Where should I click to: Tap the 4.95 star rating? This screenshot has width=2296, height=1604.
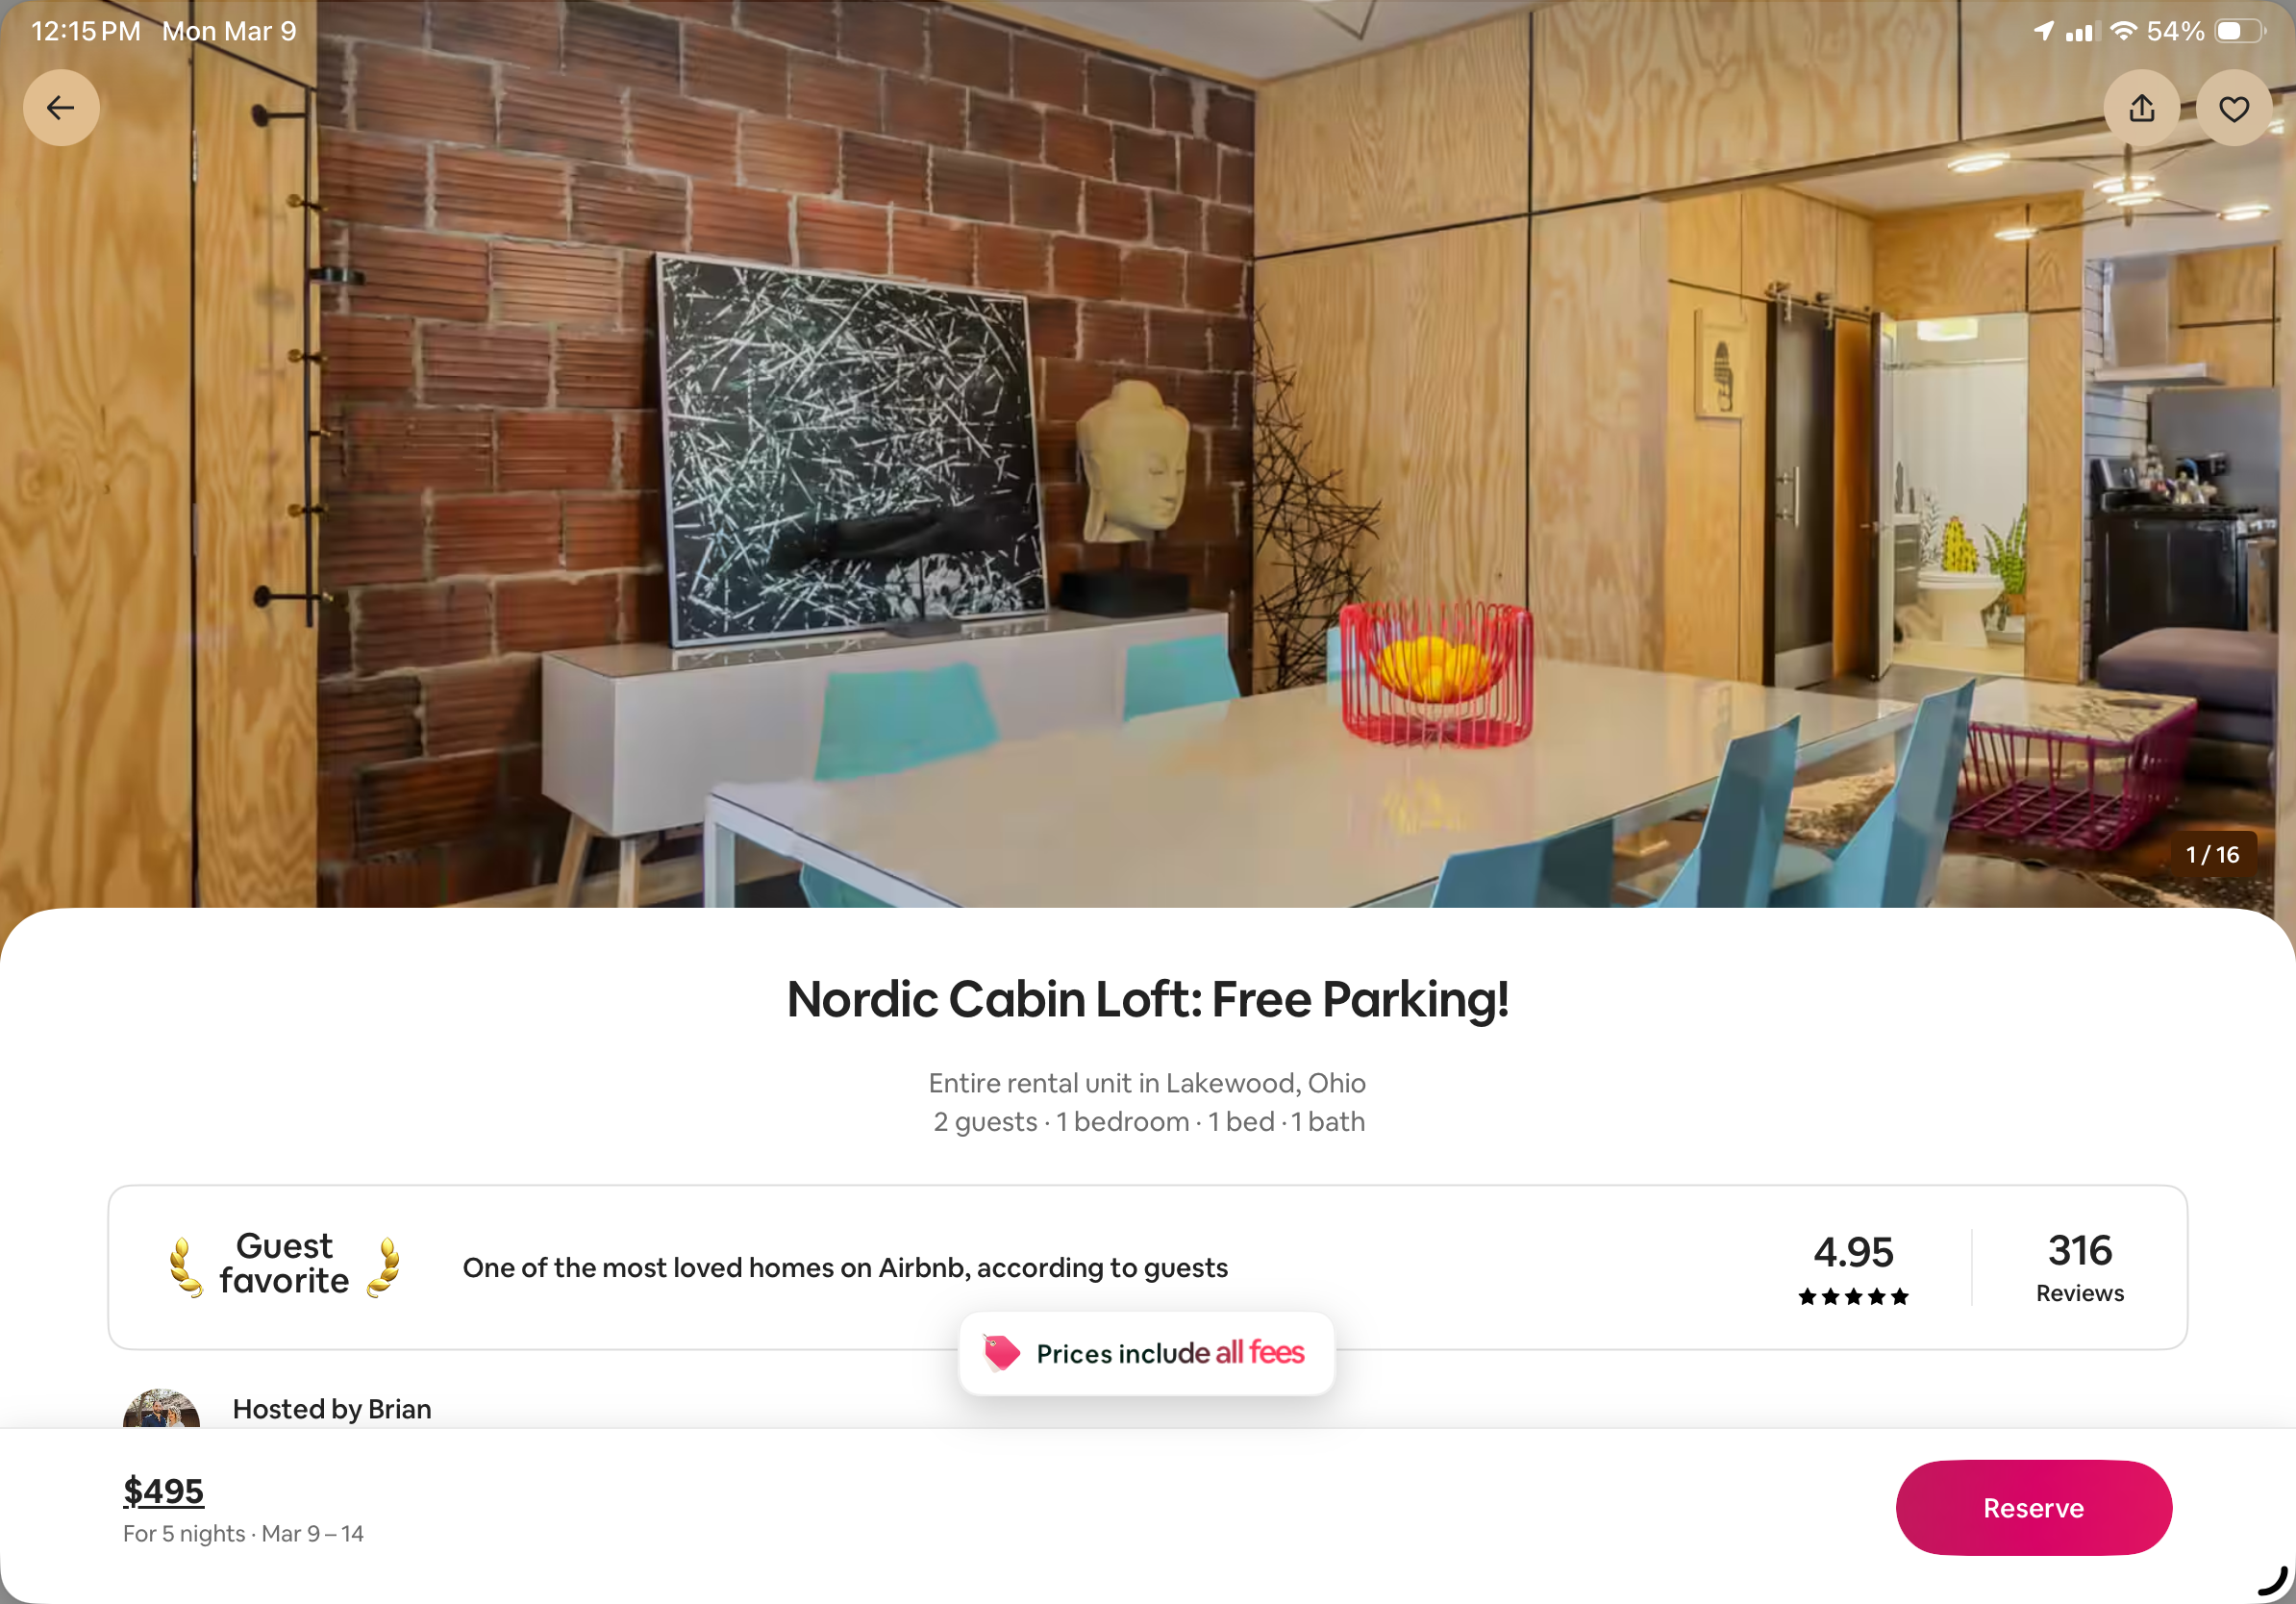[1853, 1267]
